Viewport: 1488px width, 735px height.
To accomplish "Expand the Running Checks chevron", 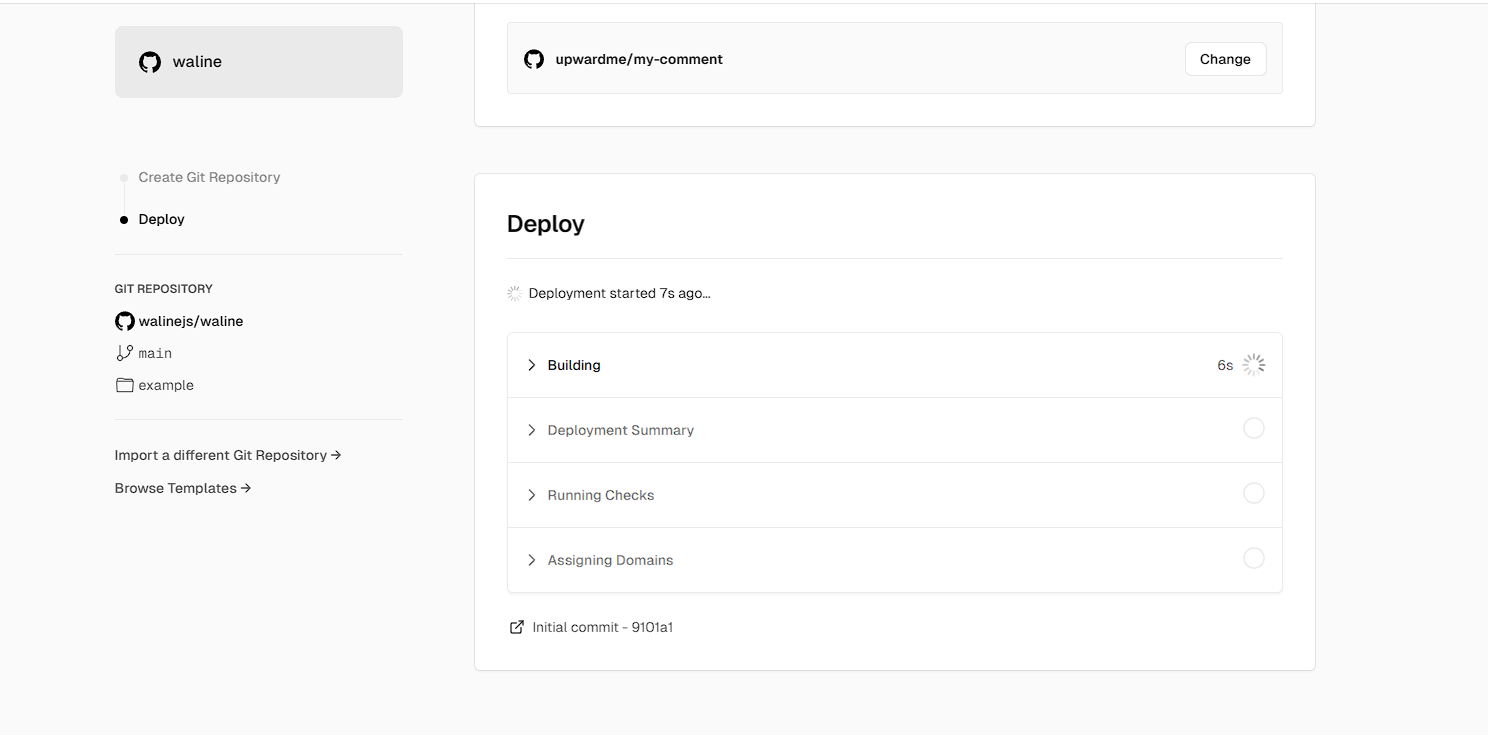I will click(x=532, y=495).
